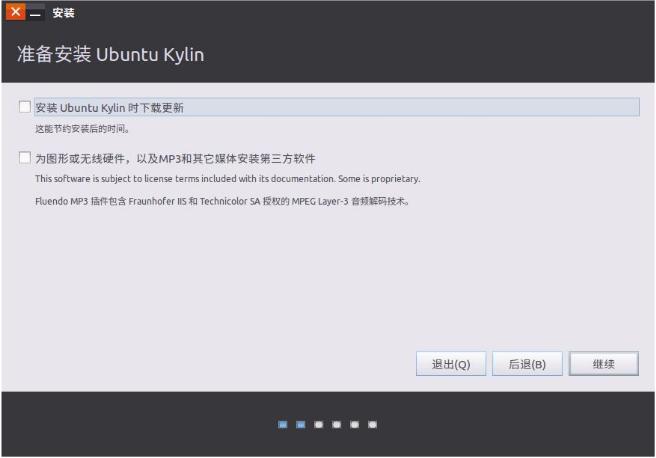Click the fifth progress step dot
This screenshot has height=458, width=656.
tap(354, 425)
